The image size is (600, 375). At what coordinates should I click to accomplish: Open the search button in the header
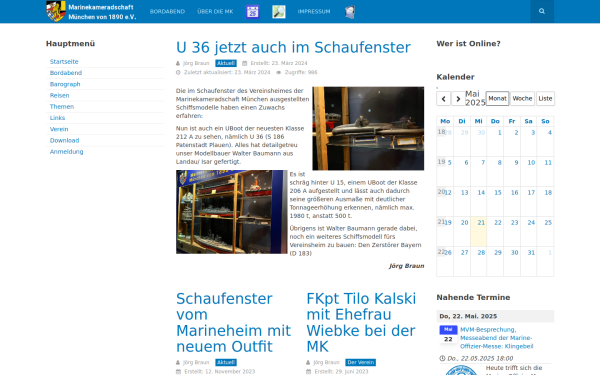click(542, 11)
